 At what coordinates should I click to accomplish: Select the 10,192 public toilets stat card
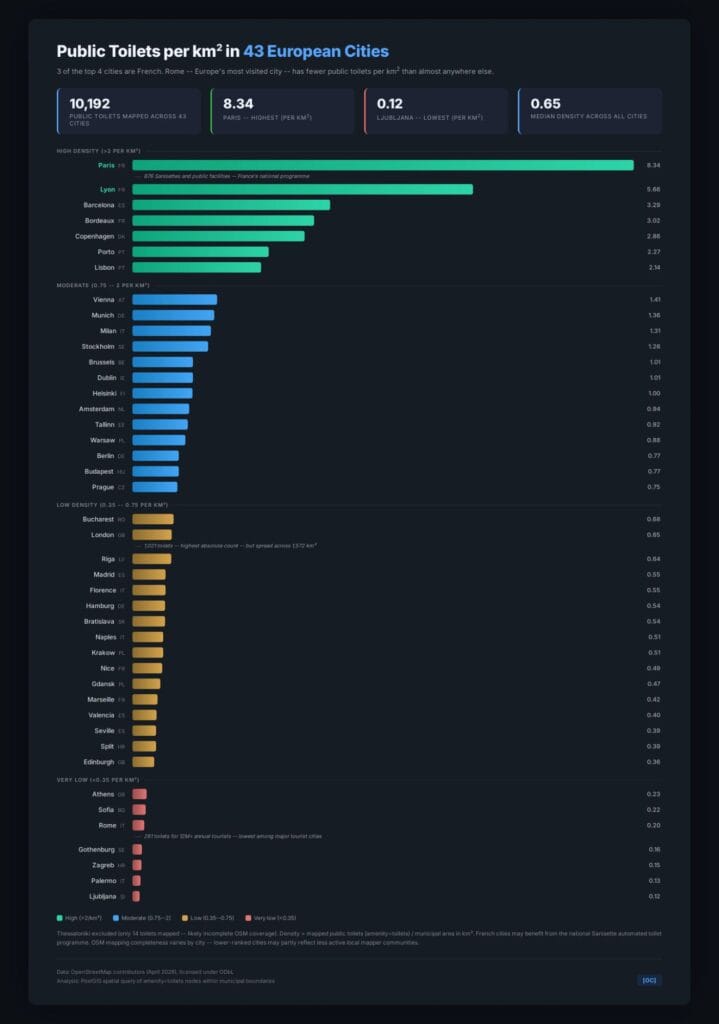(130, 111)
